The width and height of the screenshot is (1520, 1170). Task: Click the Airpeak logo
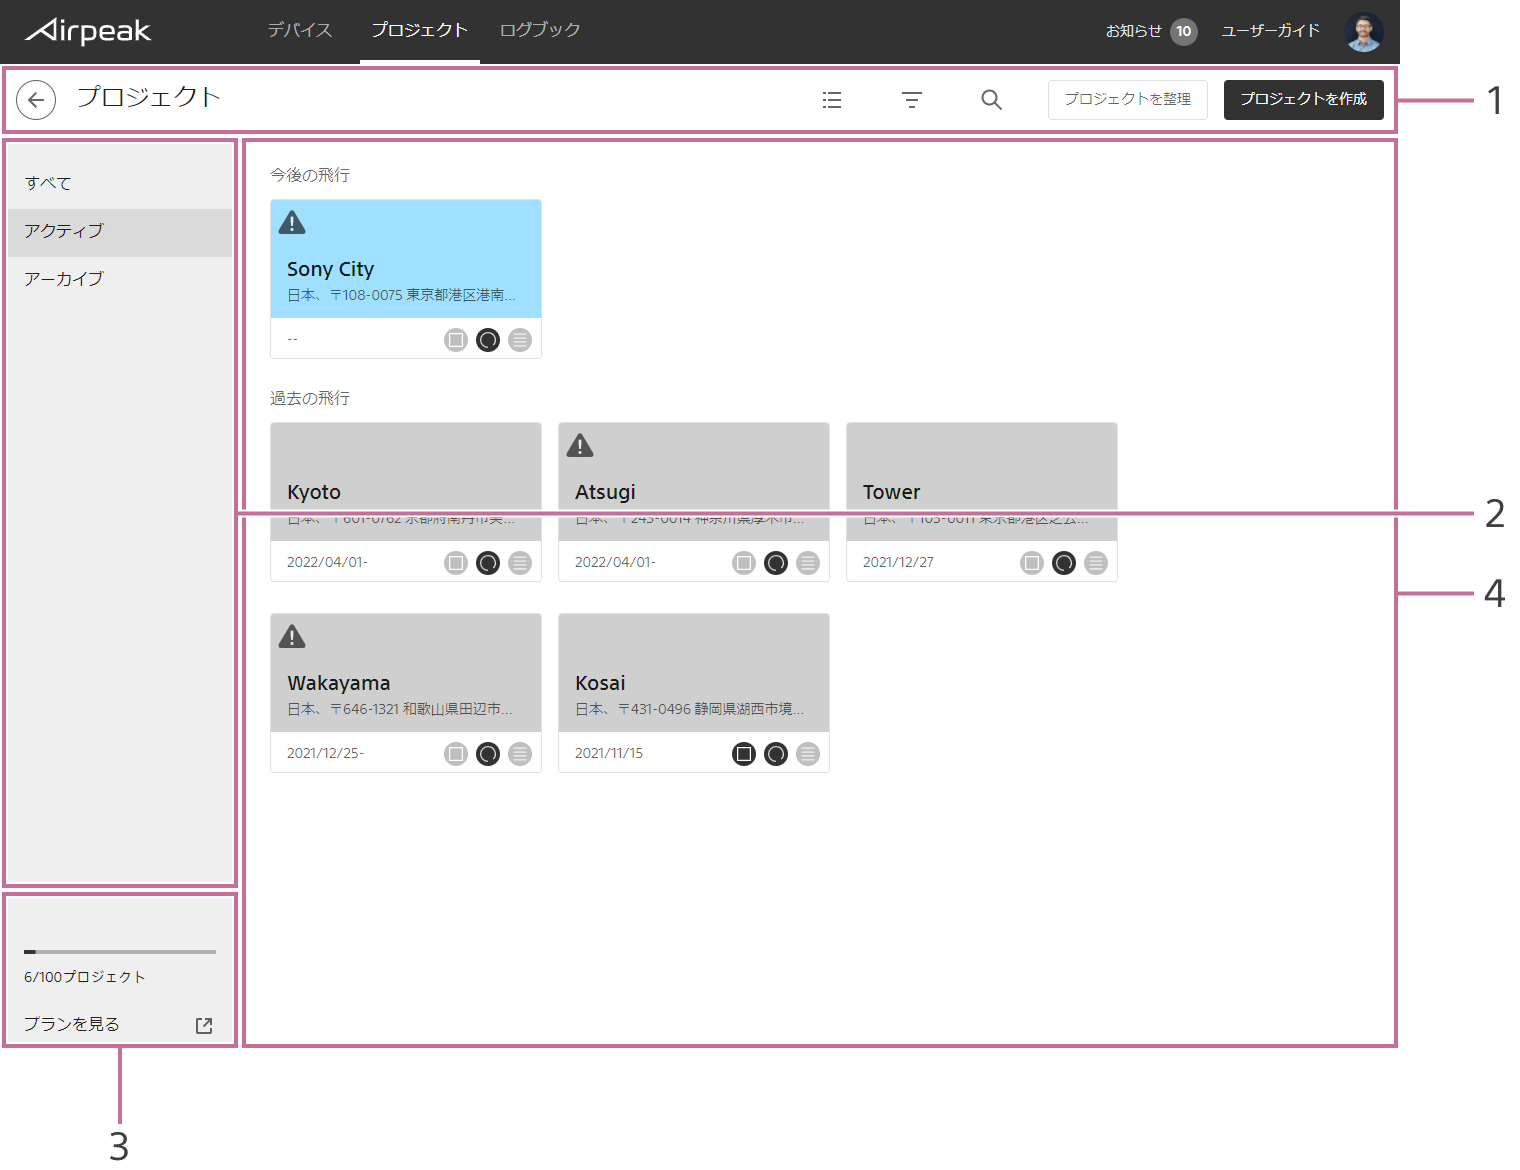tap(89, 31)
